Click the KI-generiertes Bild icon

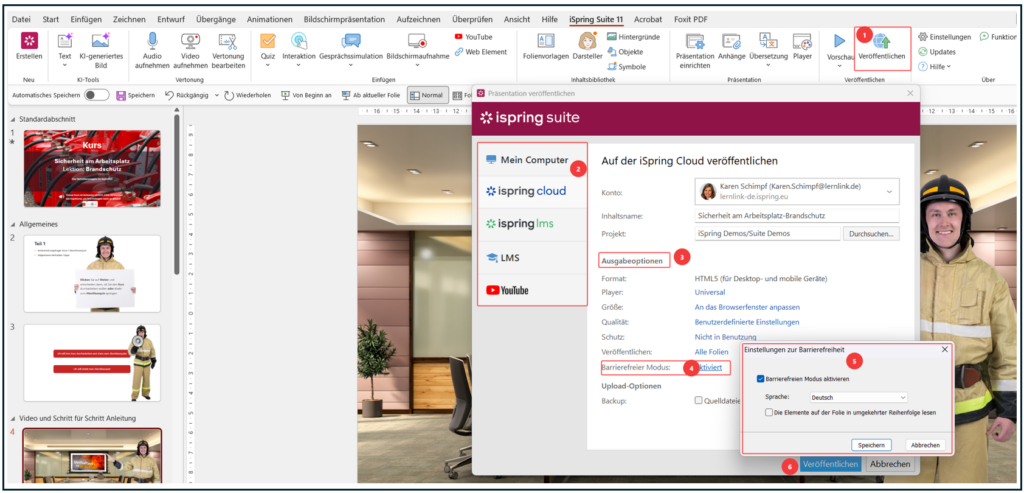point(101,41)
